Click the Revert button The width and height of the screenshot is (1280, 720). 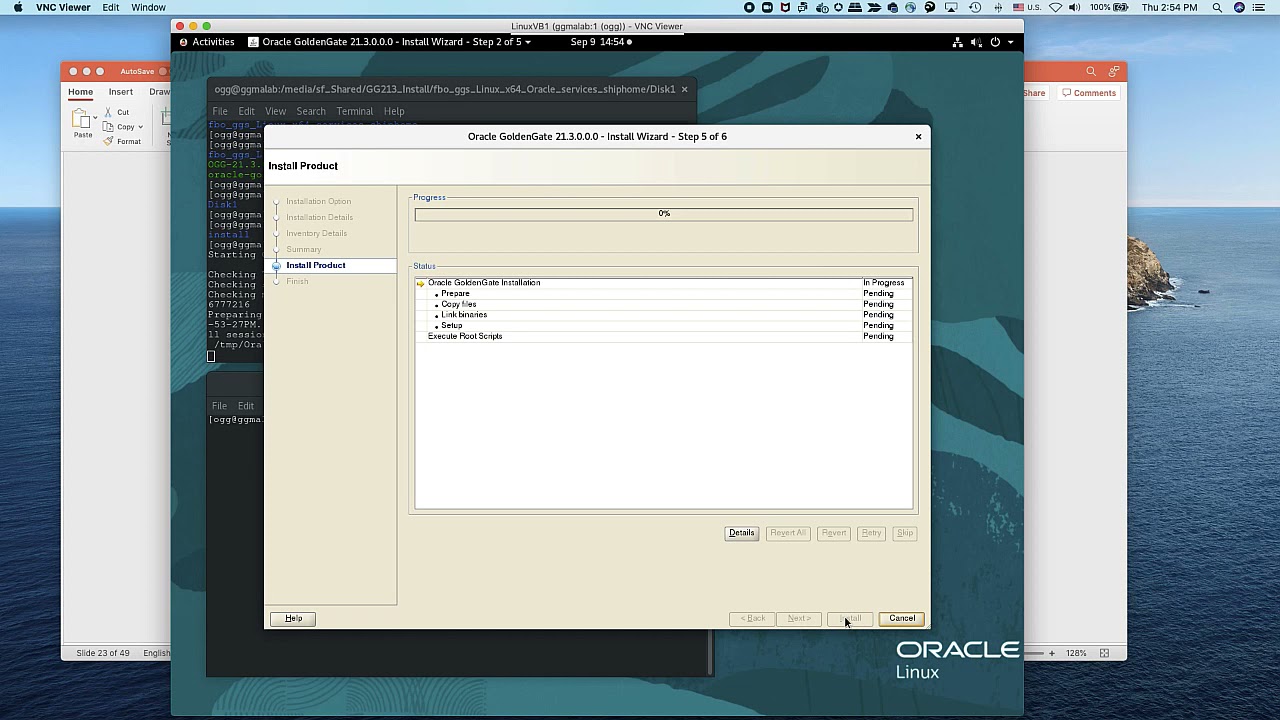pyautogui.click(x=834, y=533)
